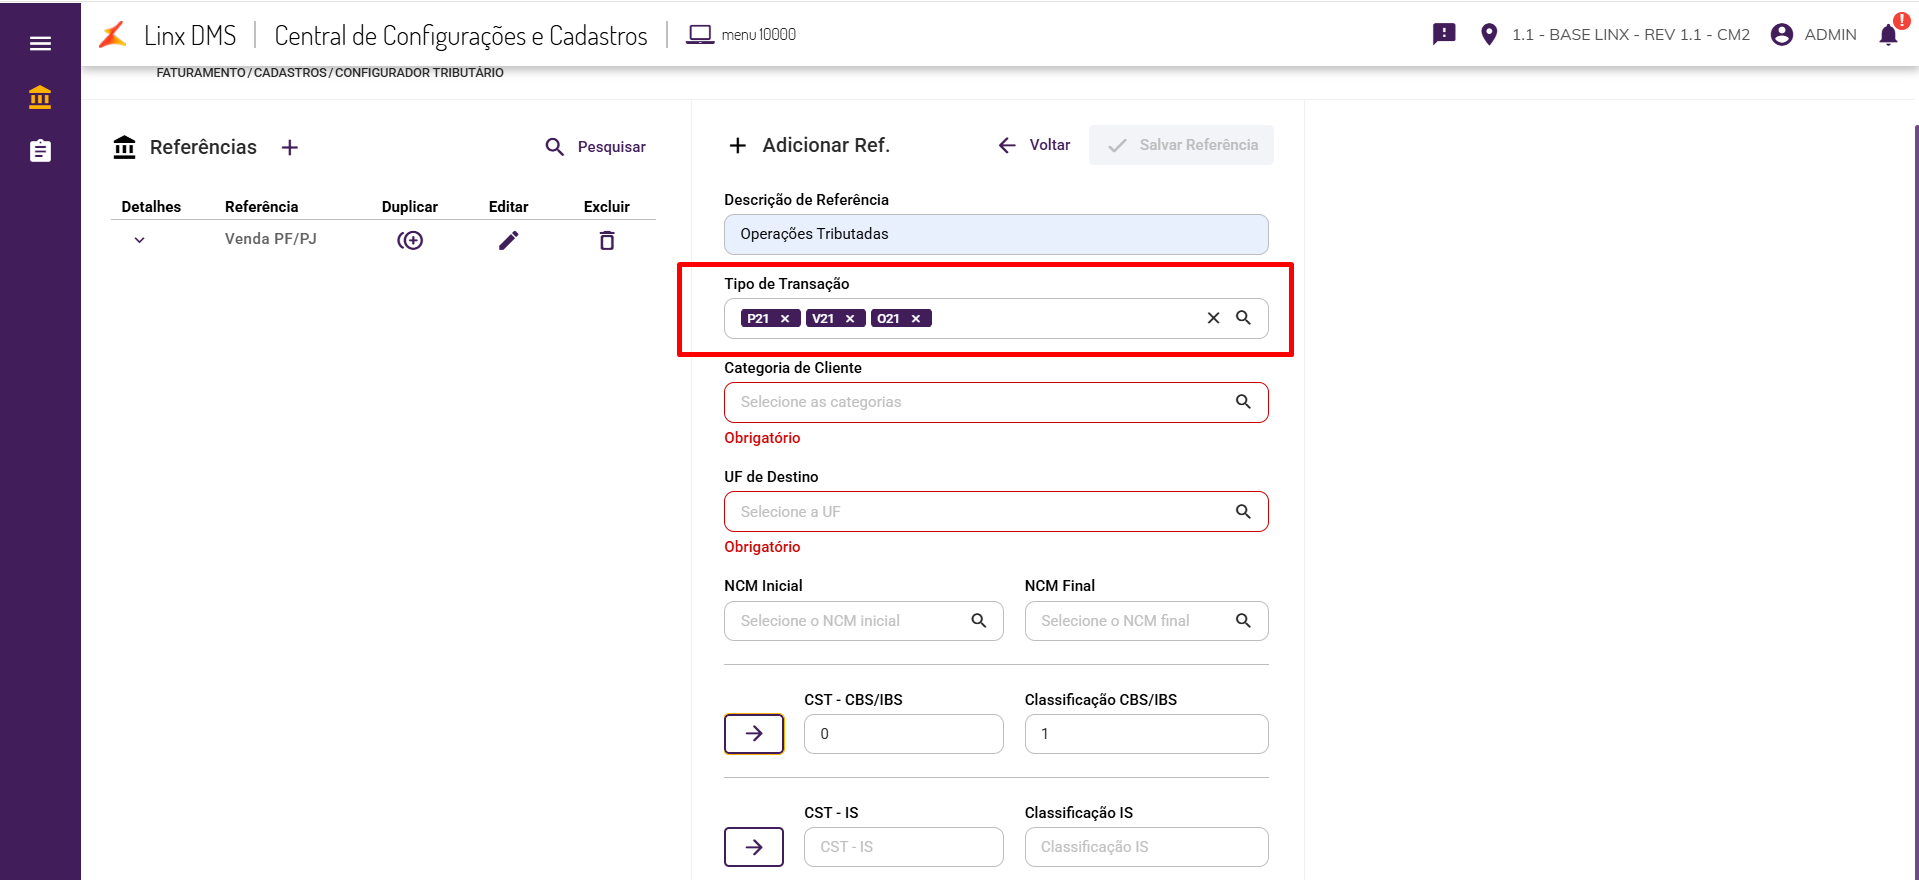The image size is (1919, 880).
Task: Open the Categoria de Cliente dropdown
Action: 995,402
